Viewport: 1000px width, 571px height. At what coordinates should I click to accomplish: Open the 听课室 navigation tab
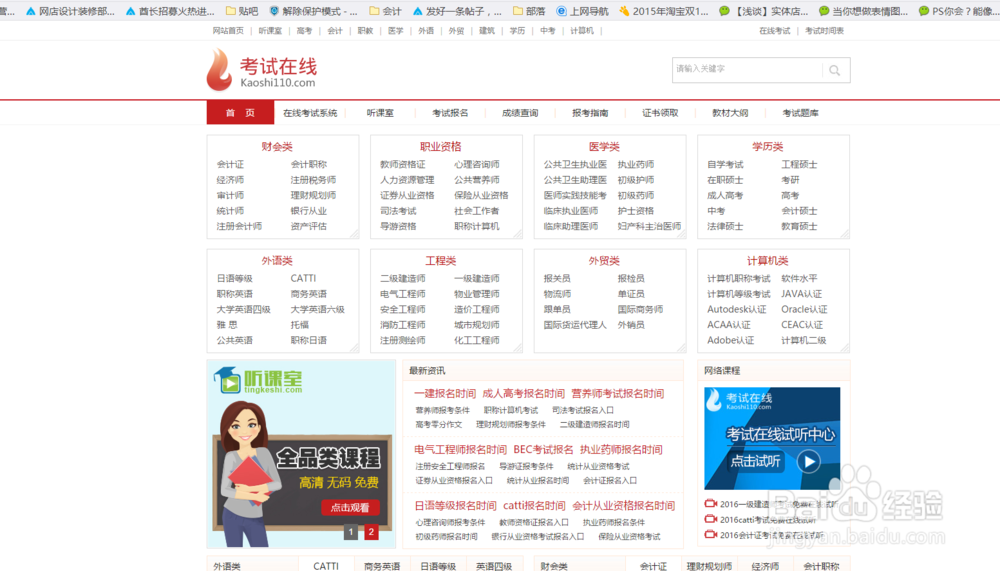coord(380,113)
